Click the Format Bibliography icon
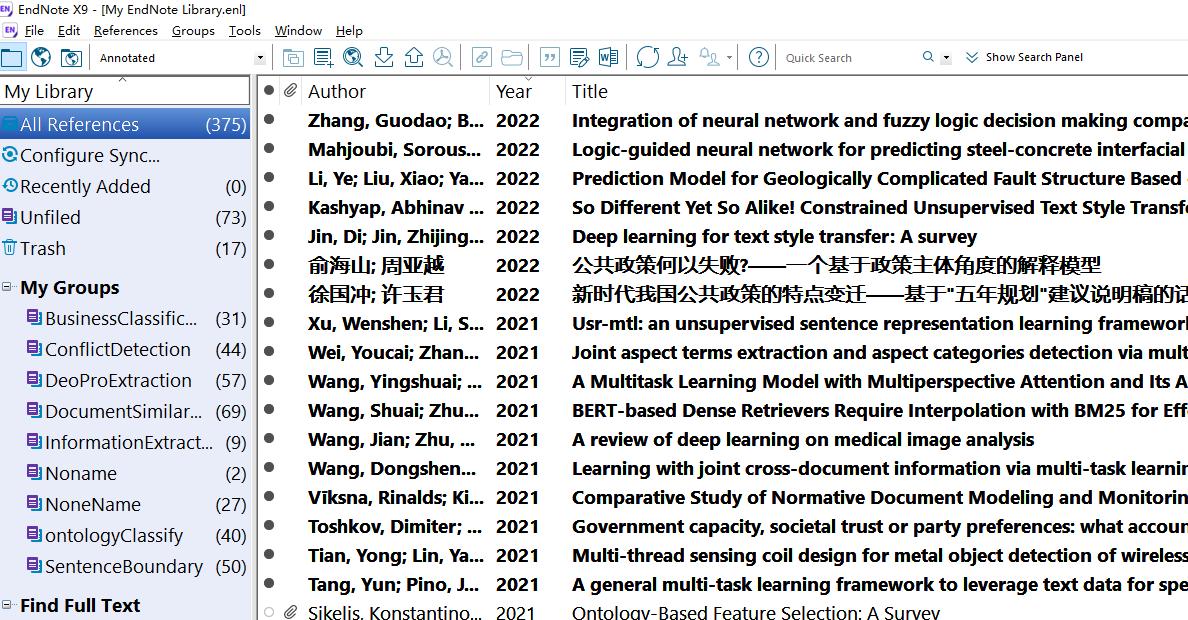This screenshot has height=620, width=1188. click(x=580, y=58)
